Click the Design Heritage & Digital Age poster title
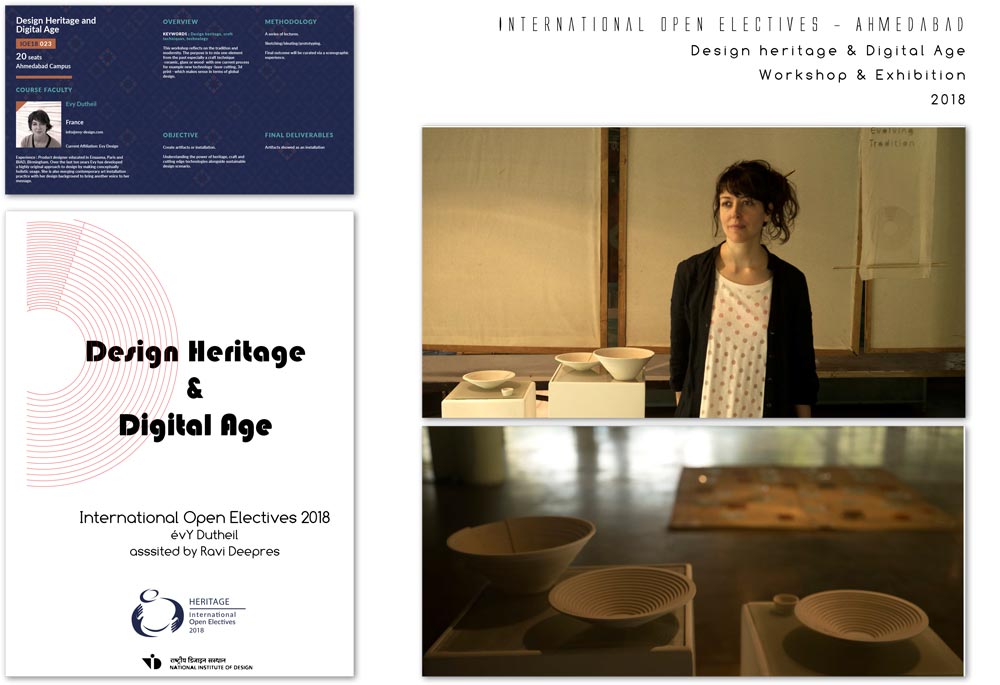Image resolution: width=1000 pixels, height=685 pixels. click(x=195, y=388)
